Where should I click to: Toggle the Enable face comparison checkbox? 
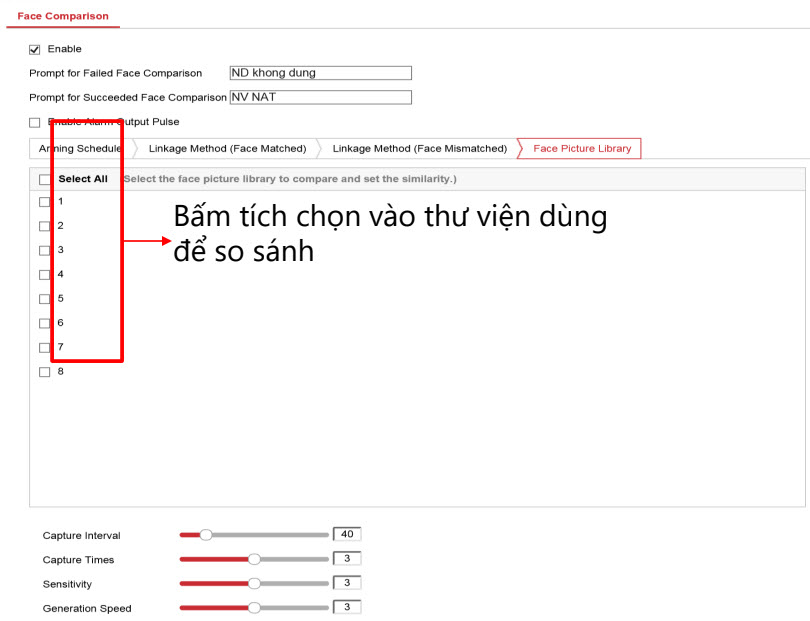(35, 49)
